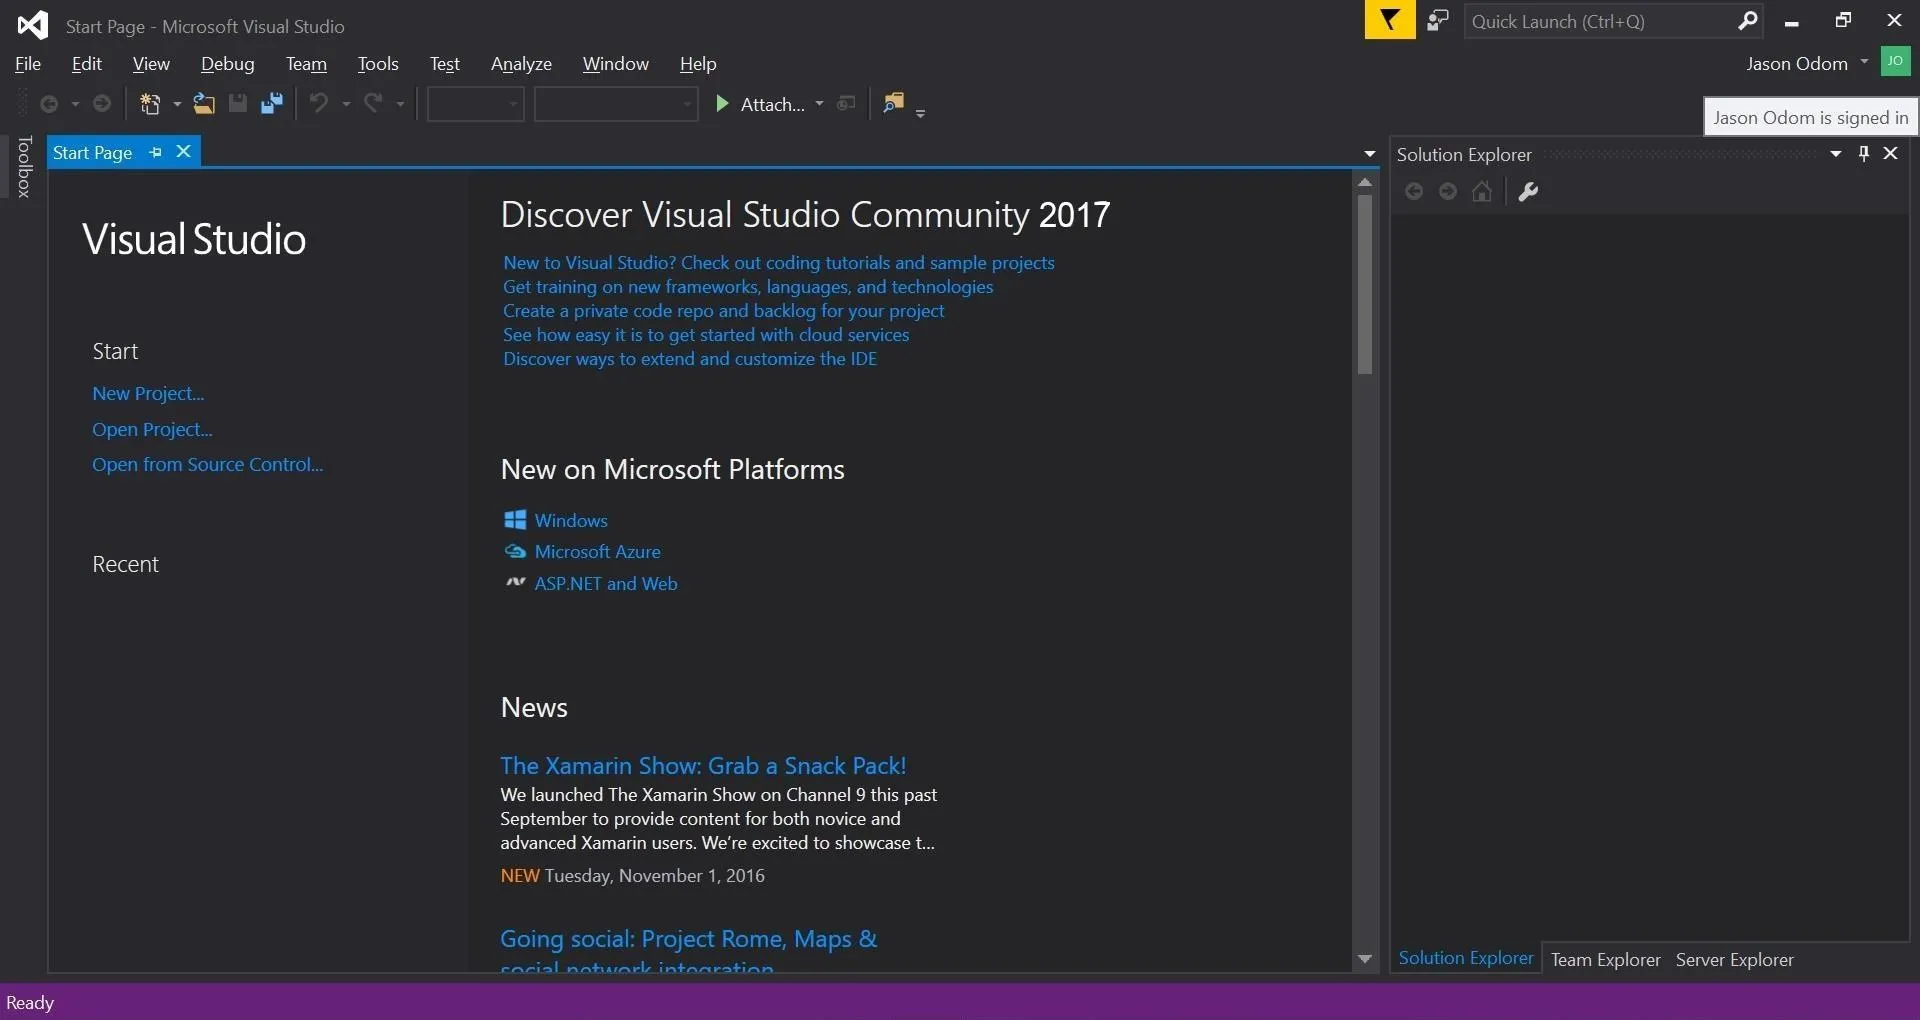The width and height of the screenshot is (1920, 1020).
Task: Expand the Navigate Backward history dropdown
Action: tap(75, 104)
